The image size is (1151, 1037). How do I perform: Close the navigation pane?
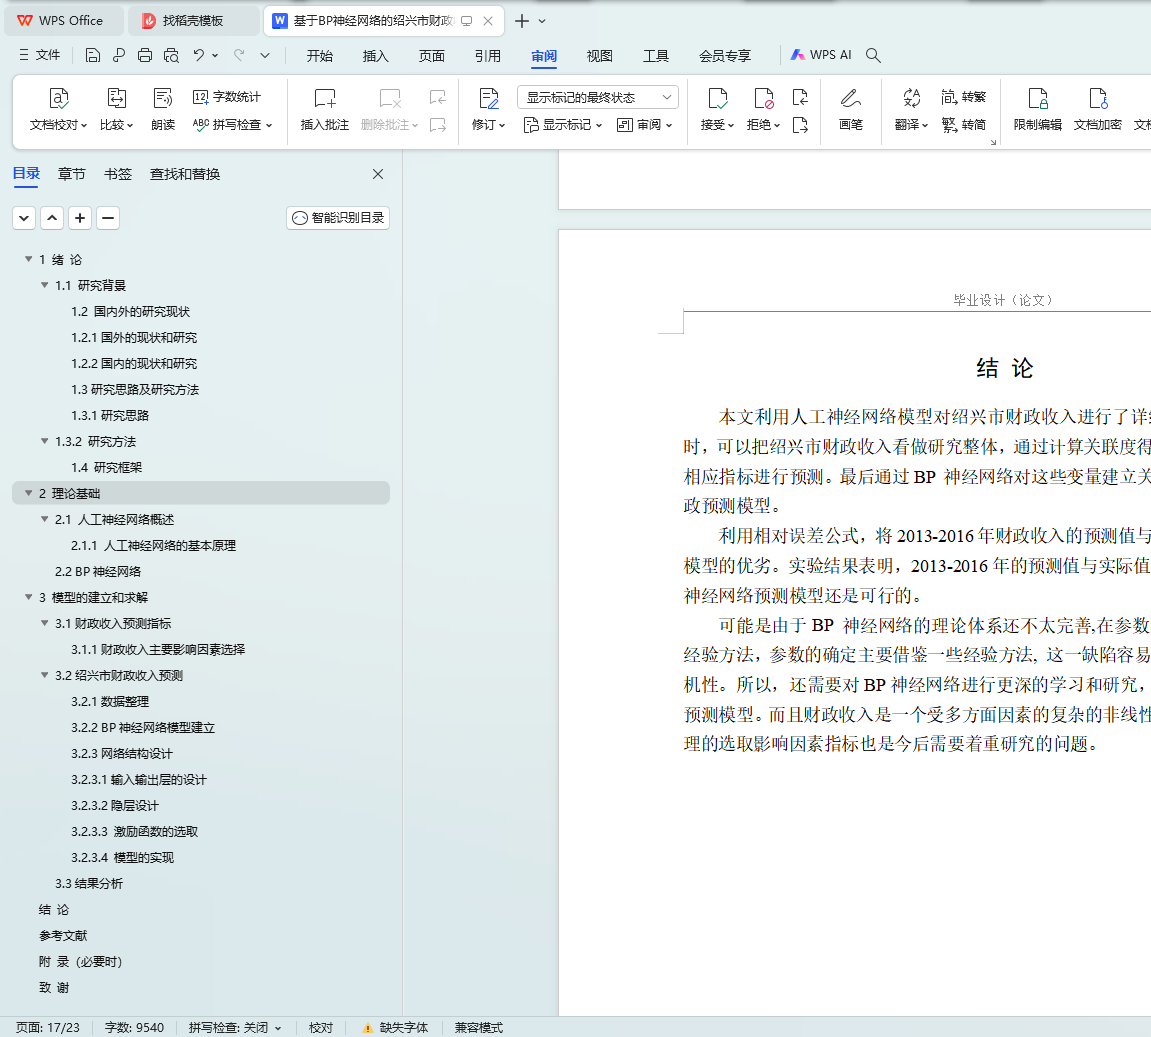[x=378, y=174]
